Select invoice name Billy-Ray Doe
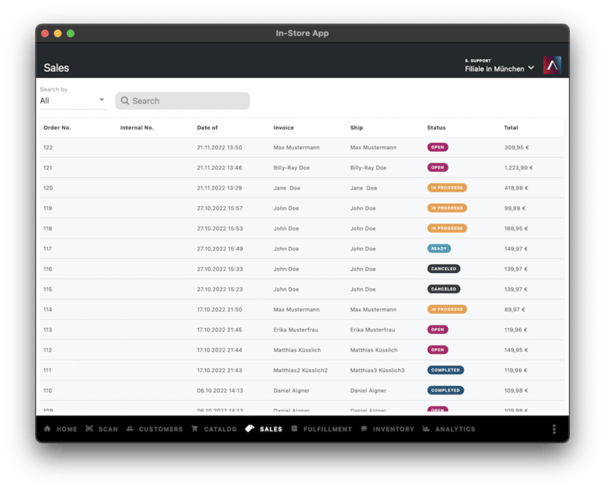The width and height of the screenshot is (605, 490). [x=291, y=168]
